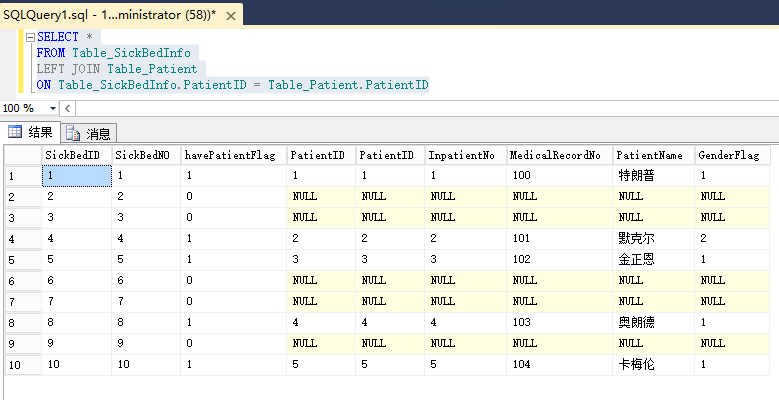Switch to the 消息 messages tab
779x400 pixels.
[x=89, y=134]
